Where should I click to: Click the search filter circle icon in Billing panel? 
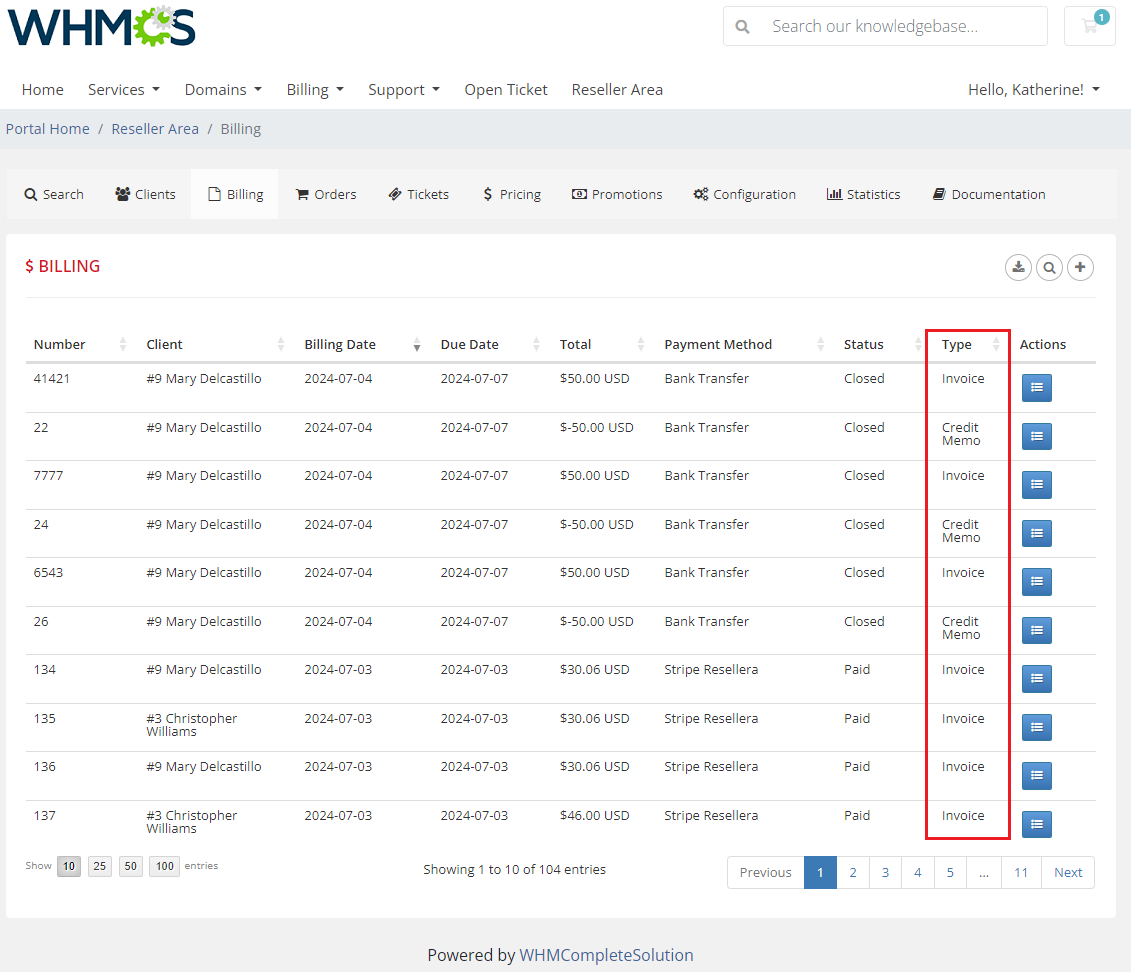[x=1049, y=268]
